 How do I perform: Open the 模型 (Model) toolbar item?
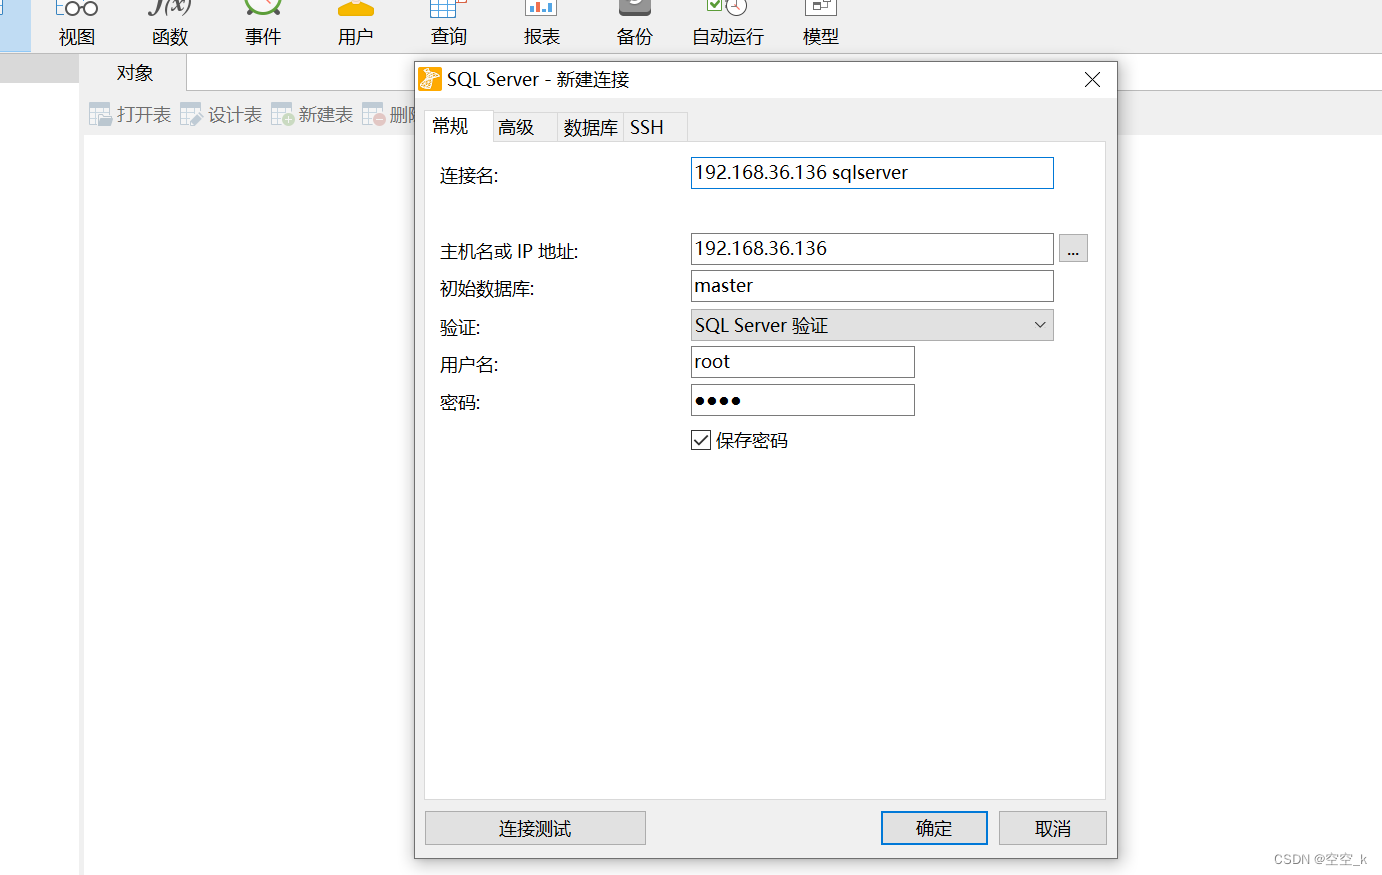click(x=820, y=24)
